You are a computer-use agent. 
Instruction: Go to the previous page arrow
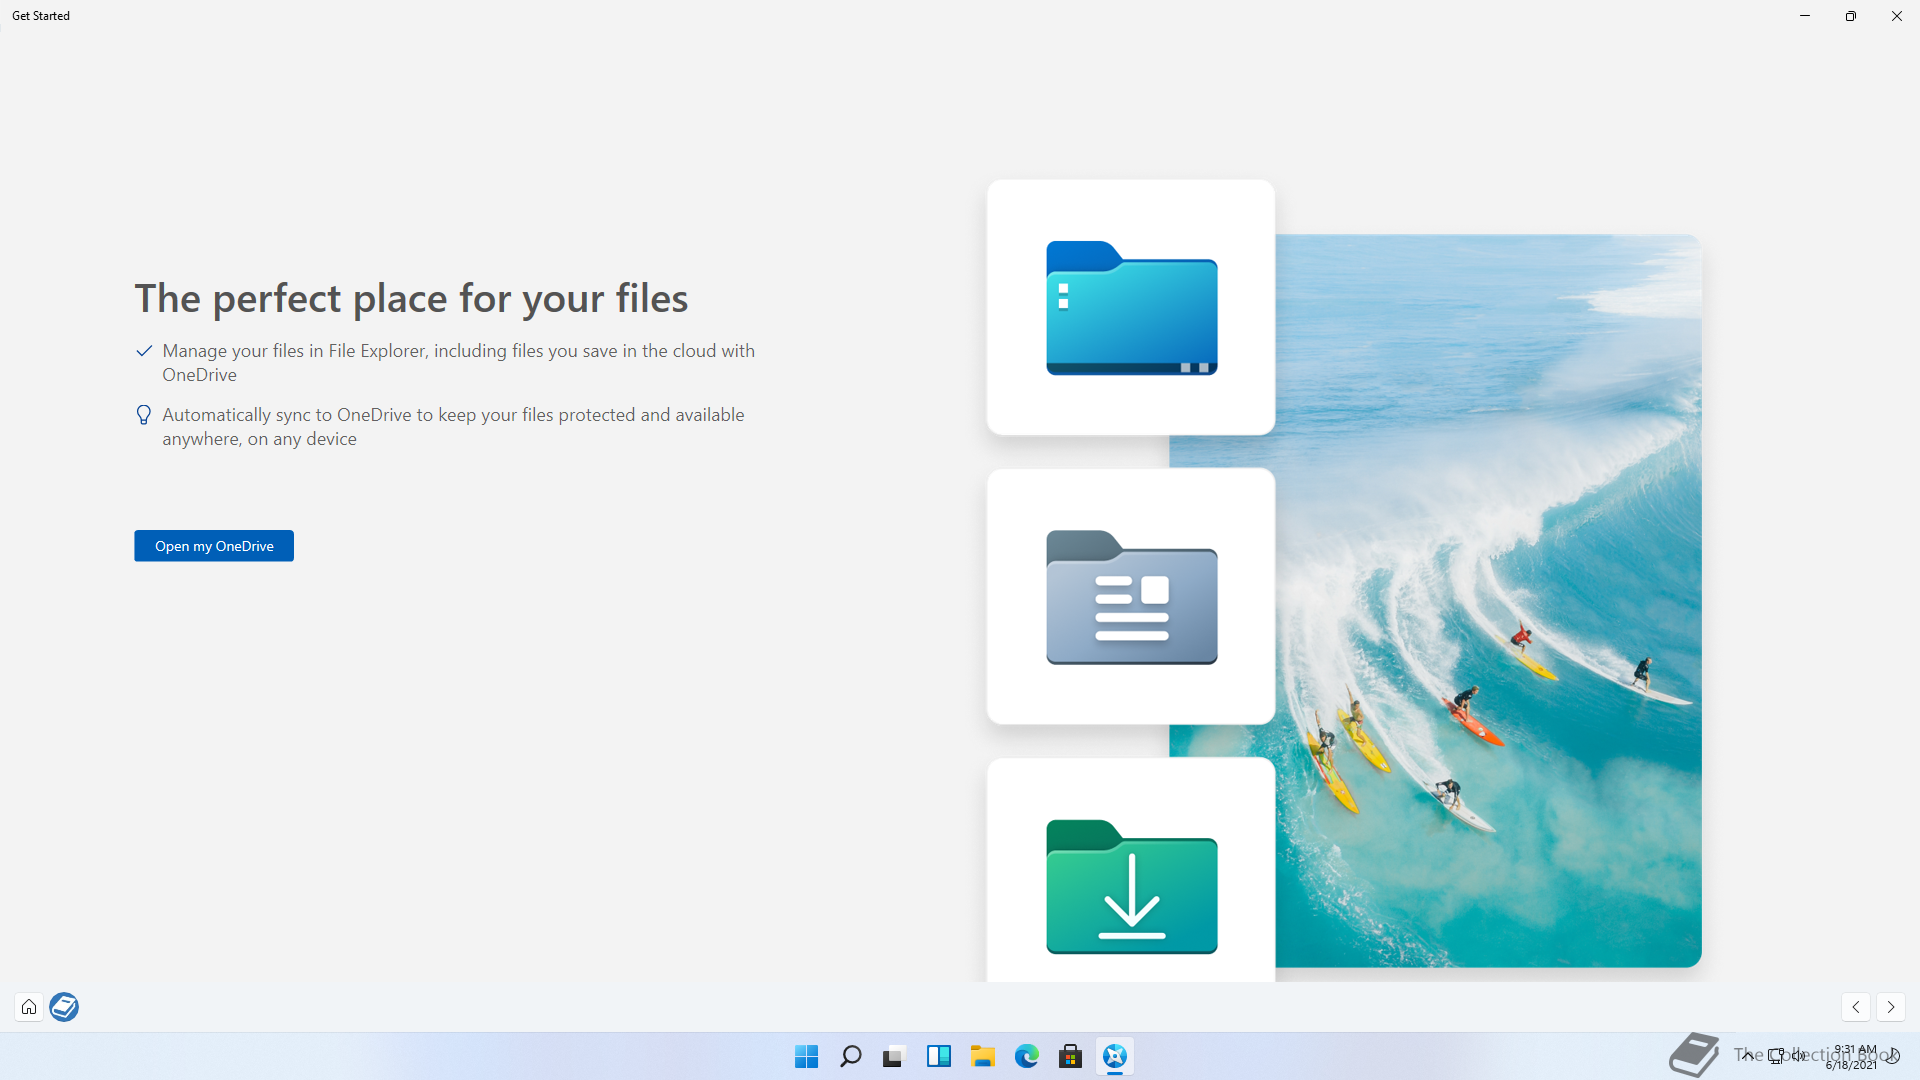[1855, 1007]
